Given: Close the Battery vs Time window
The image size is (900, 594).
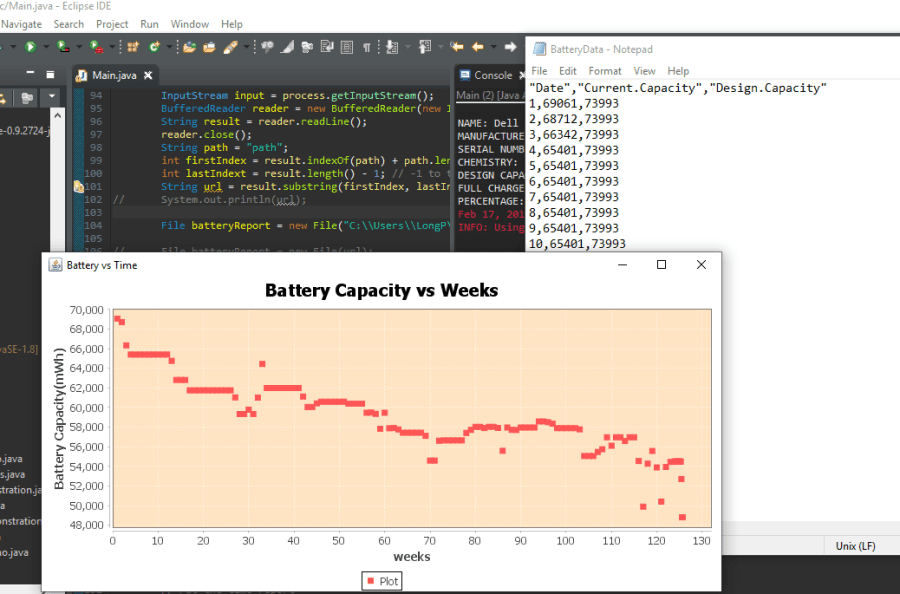Looking at the screenshot, I should 701,264.
